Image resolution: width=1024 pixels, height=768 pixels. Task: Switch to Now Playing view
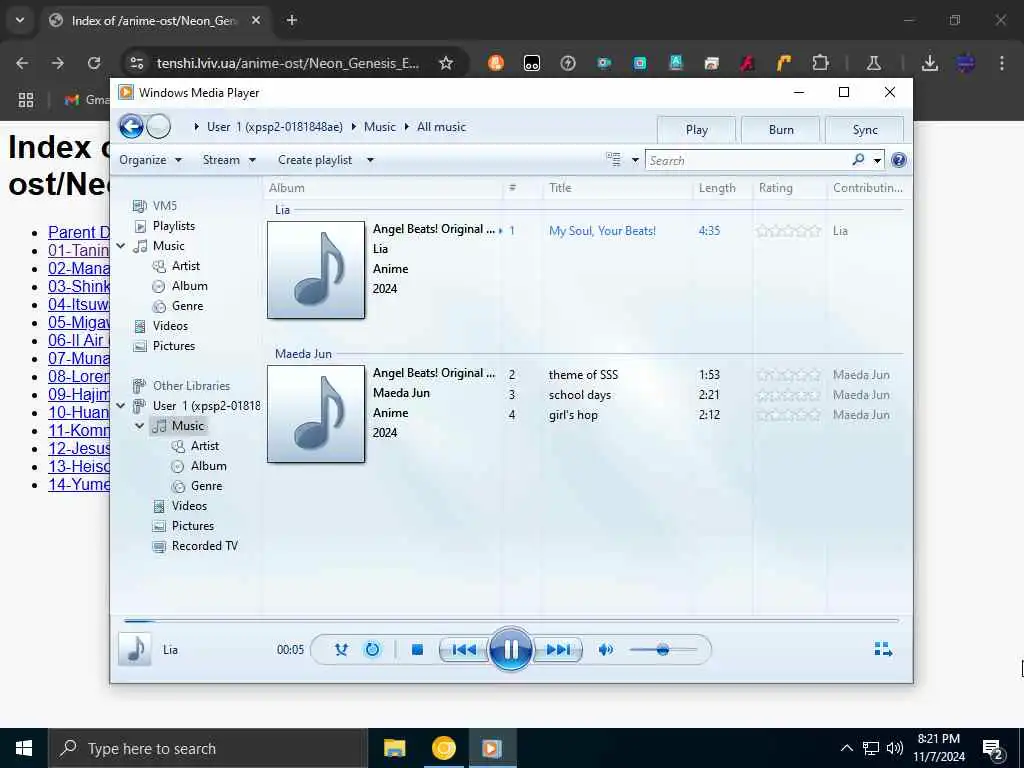click(x=883, y=649)
